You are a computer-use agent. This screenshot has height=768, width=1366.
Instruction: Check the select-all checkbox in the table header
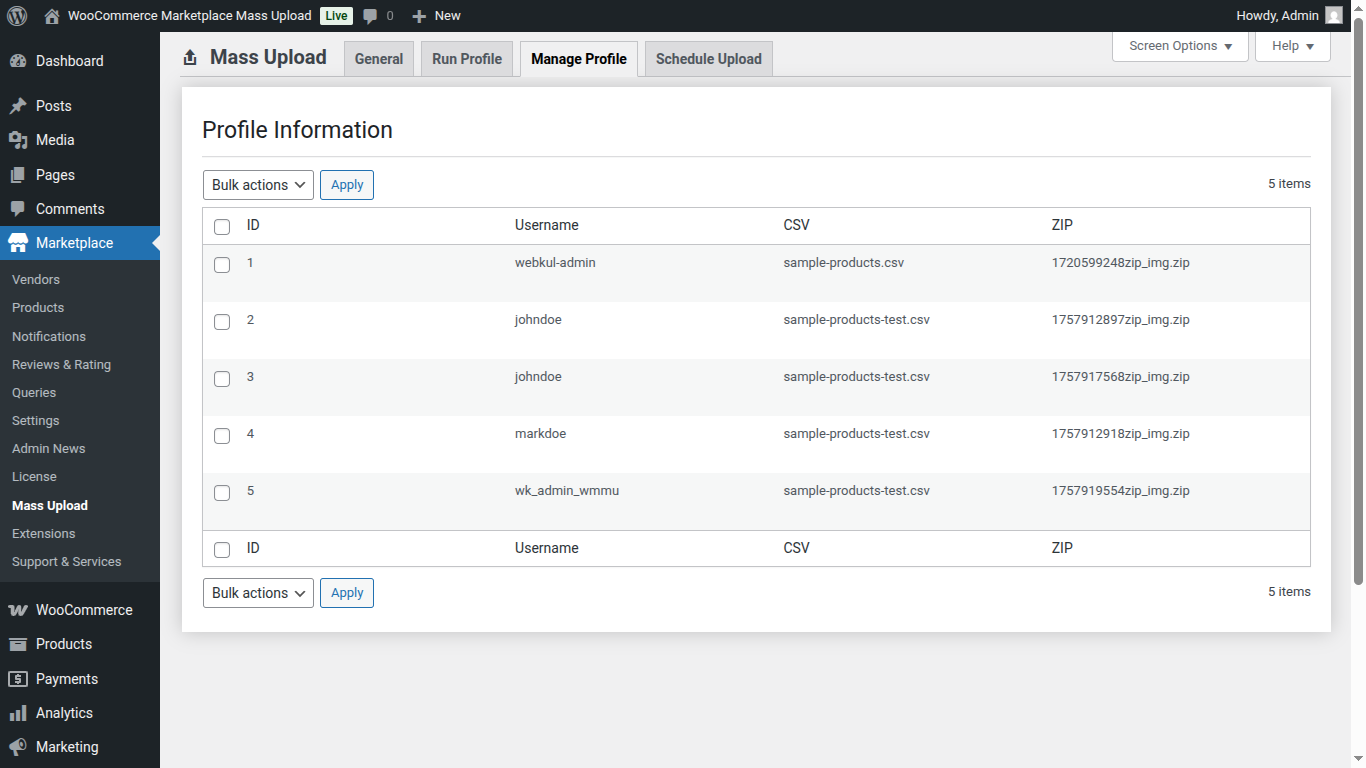[221, 226]
